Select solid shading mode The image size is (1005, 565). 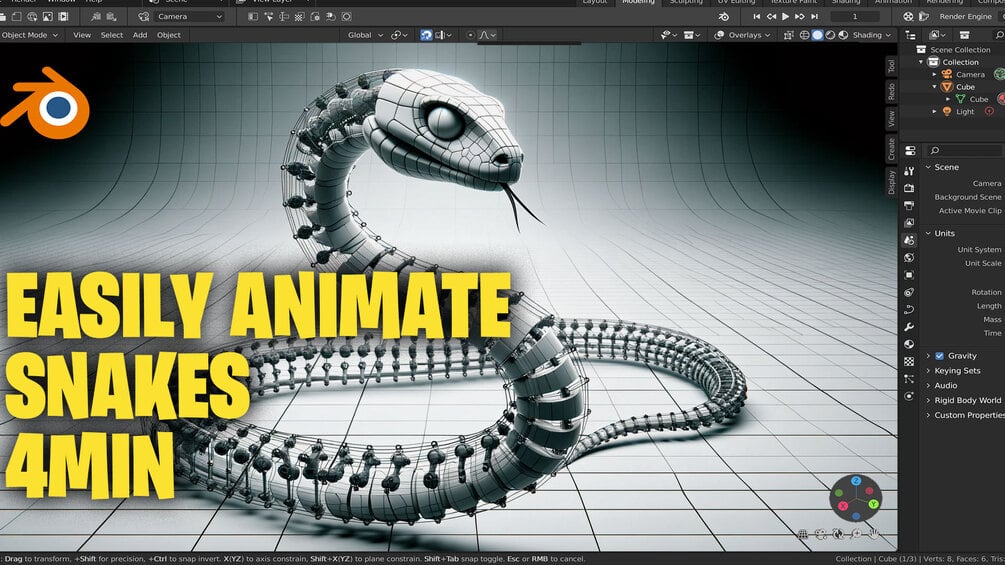point(817,35)
